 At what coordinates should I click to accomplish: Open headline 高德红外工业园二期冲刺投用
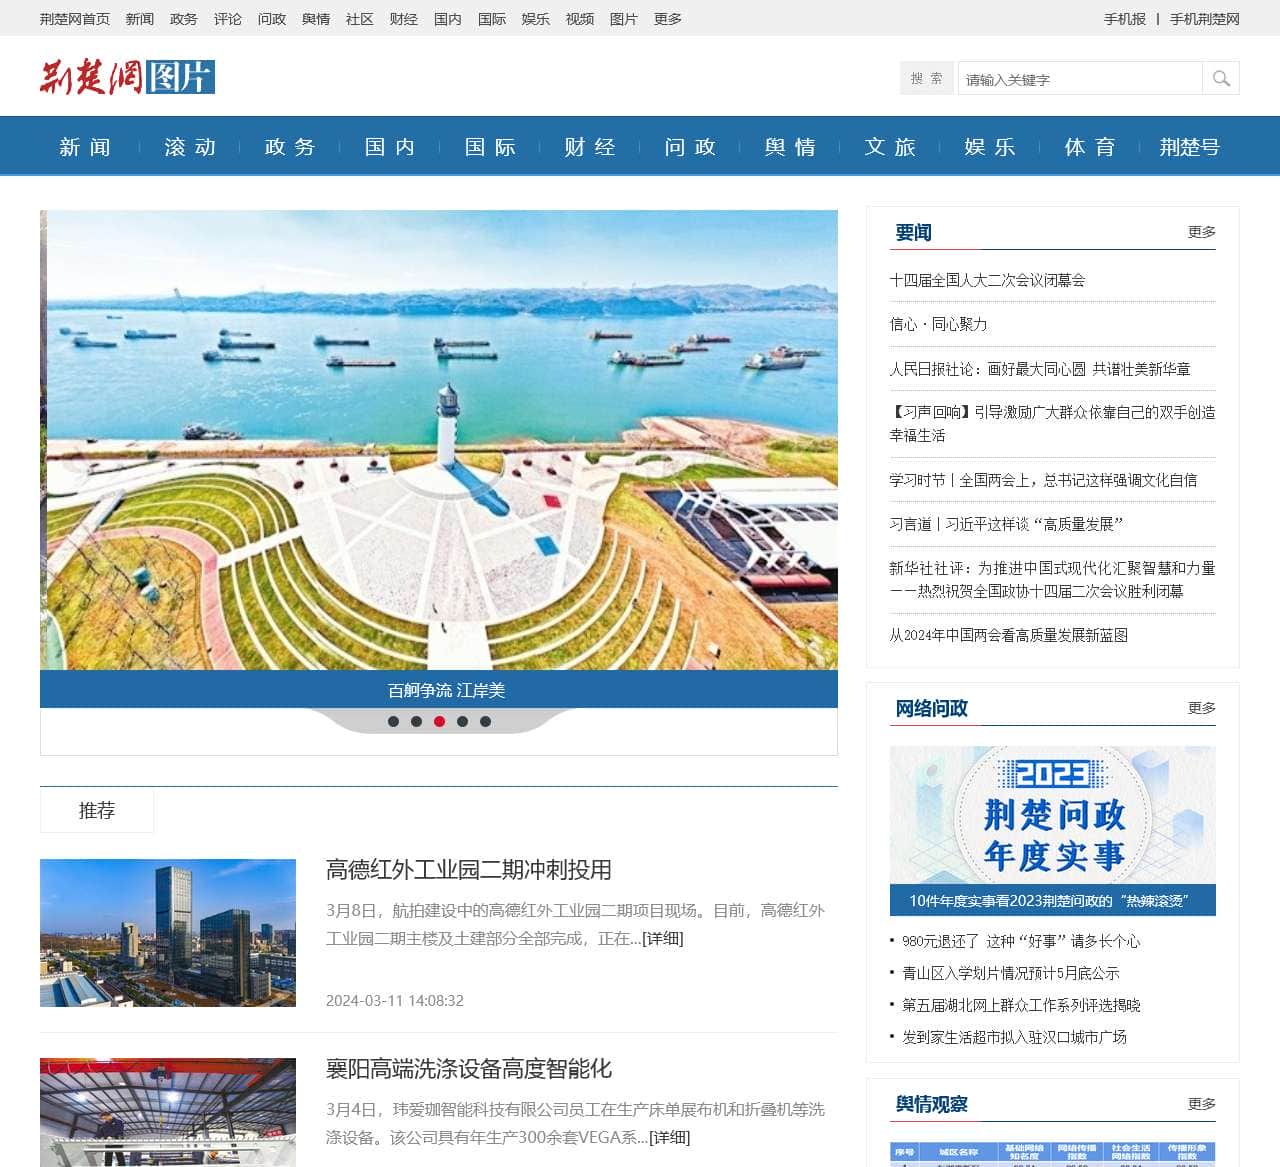pyautogui.click(x=468, y=870)
